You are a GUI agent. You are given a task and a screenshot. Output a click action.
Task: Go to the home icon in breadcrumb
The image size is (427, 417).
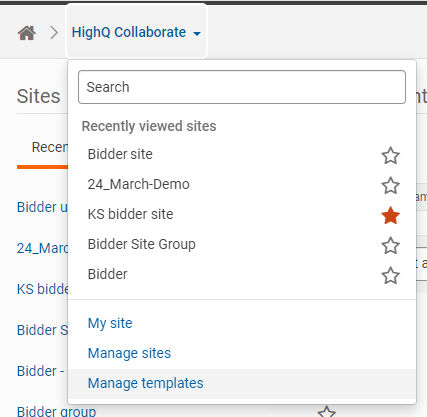coord(27,33)
